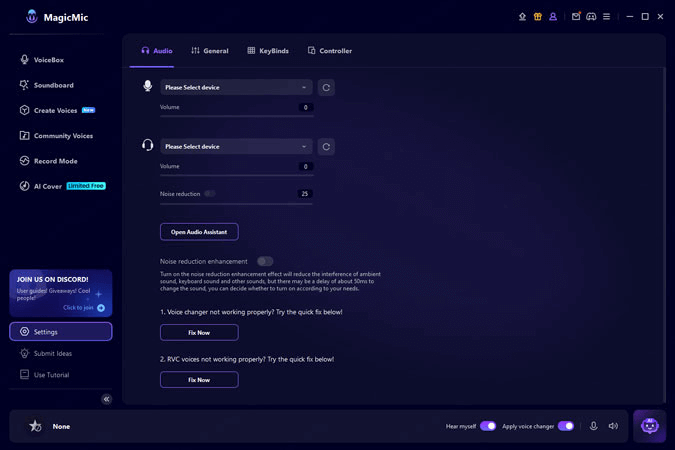Open the mail messages icon
Image resolution: width=675 pixels, height=450 pixels.
(576, 16)
